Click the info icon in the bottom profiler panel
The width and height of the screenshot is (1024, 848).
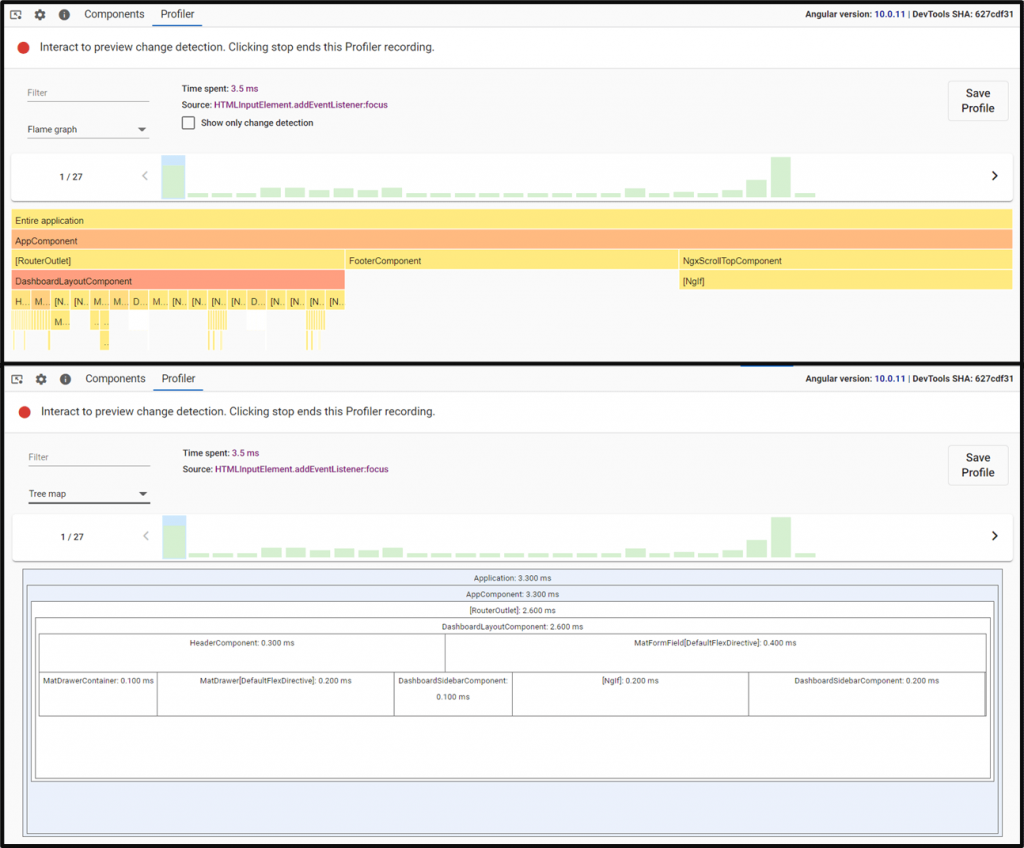(x=65, y=379)
